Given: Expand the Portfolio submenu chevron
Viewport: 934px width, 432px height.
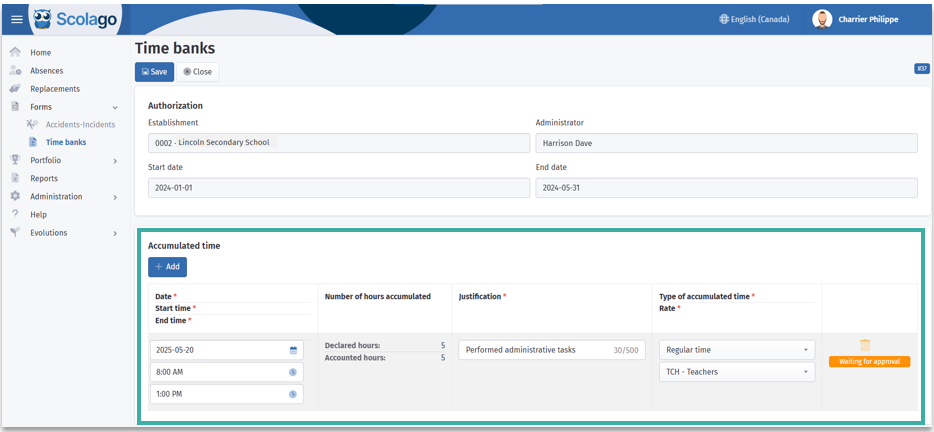Looking at the screenshot, I should pyautogui.click(x=115, y=161).
